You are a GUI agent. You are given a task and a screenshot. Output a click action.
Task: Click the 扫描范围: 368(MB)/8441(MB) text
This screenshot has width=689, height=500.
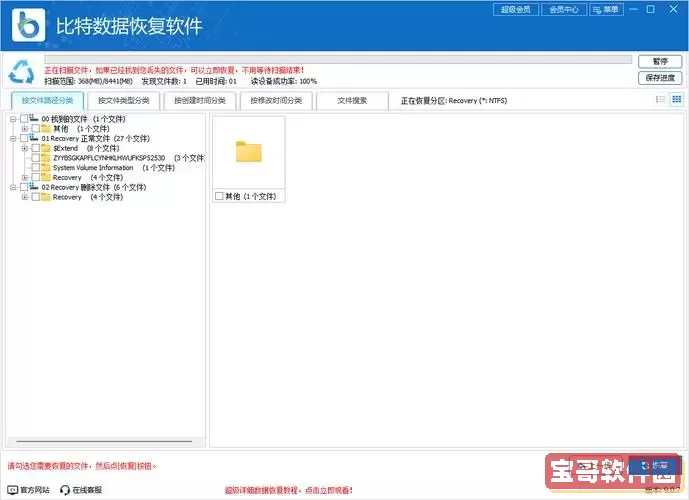coord(88,81)
